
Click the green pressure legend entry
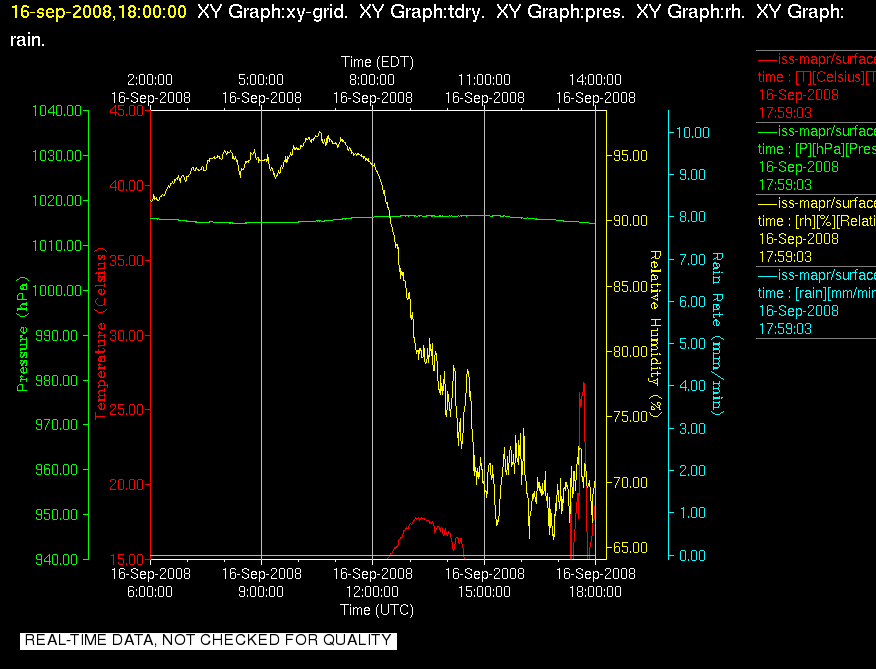[x=816, y=158]
